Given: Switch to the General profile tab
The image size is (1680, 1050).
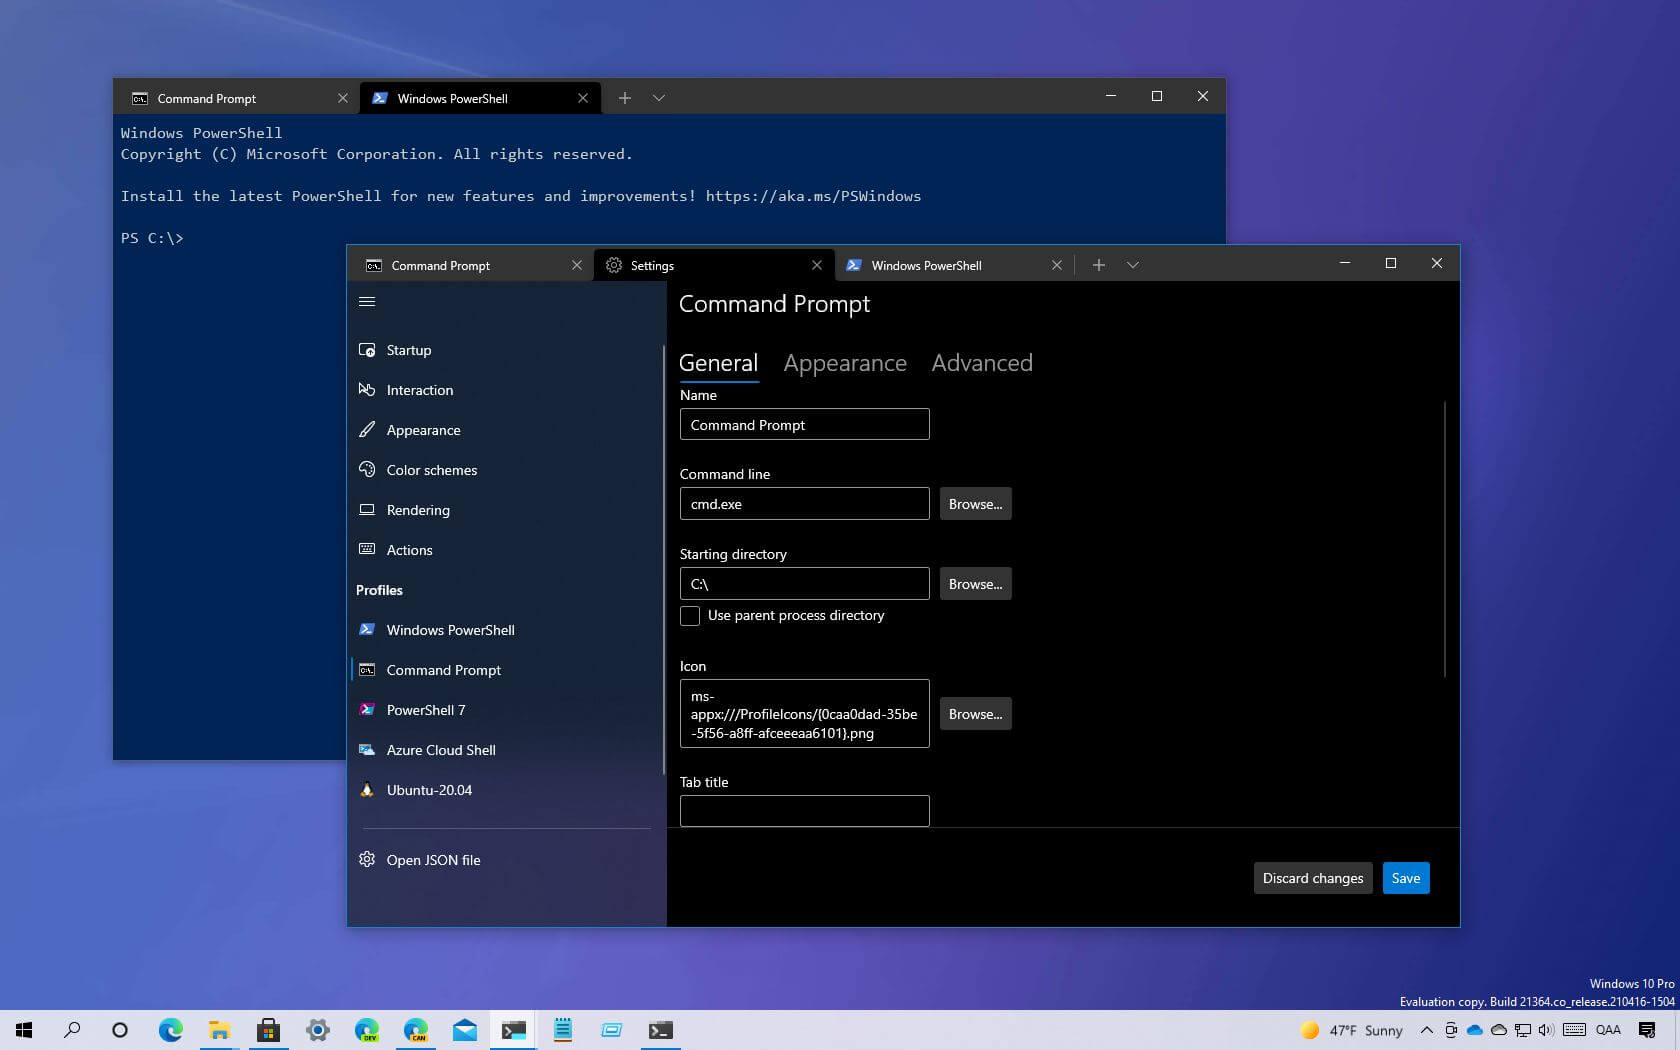Looking at the screenshot, I should point(718,363).
